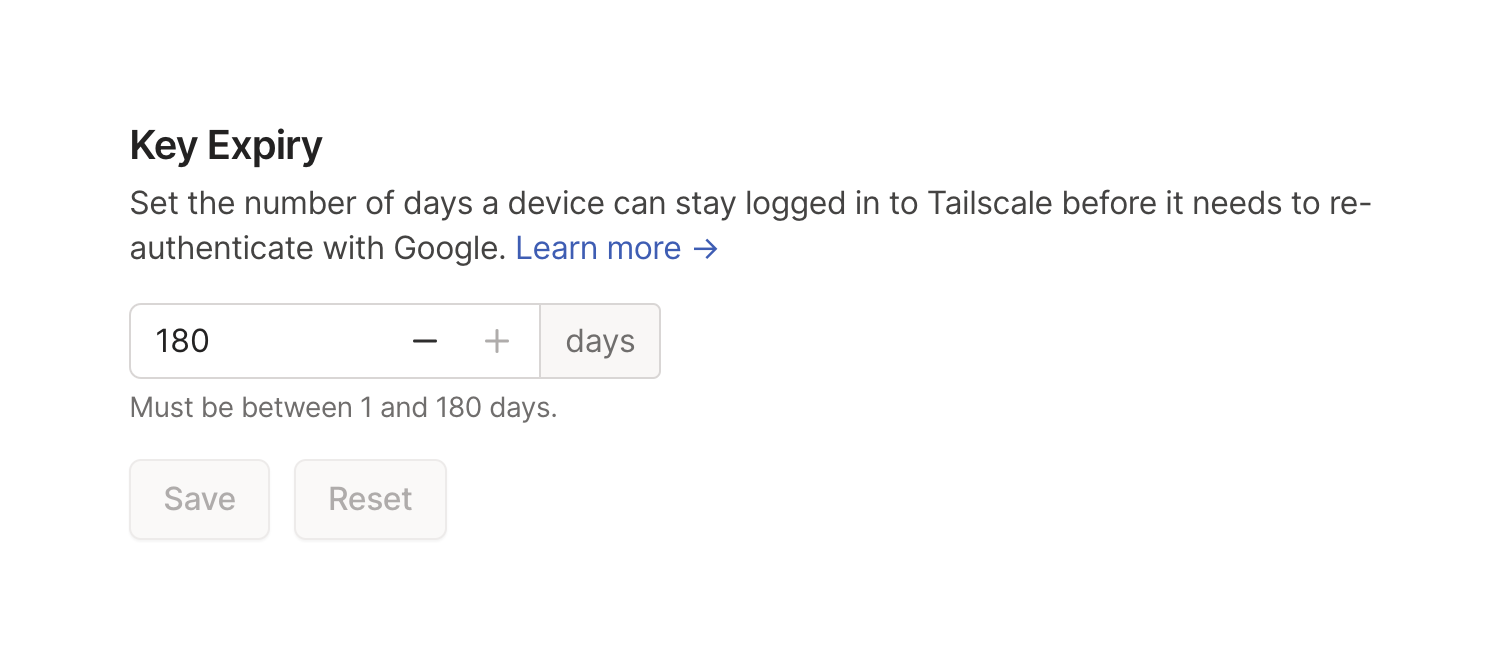Open the Learn more documentation link
The image size is (1499, 671).
(597, 248)
